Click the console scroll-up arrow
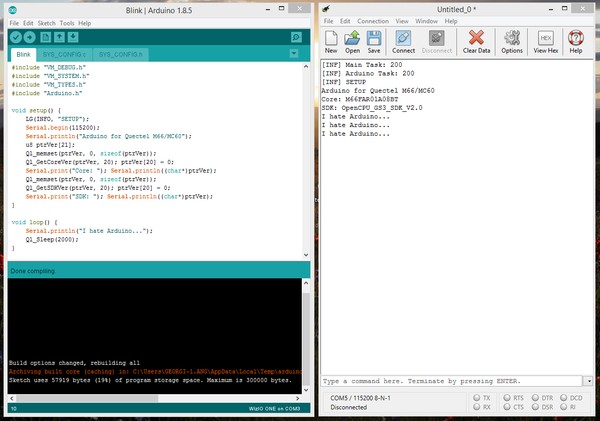The width and height of the screenshot is (600, 421). click(306, 283)
